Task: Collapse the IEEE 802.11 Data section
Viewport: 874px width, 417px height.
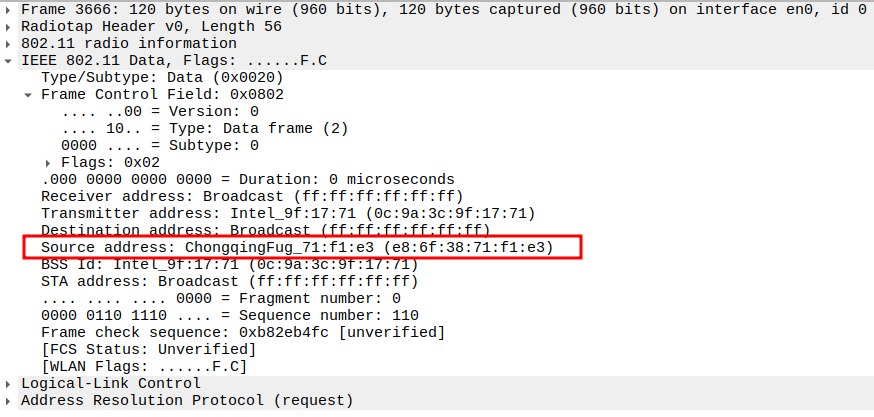Action: click(9, 60)
